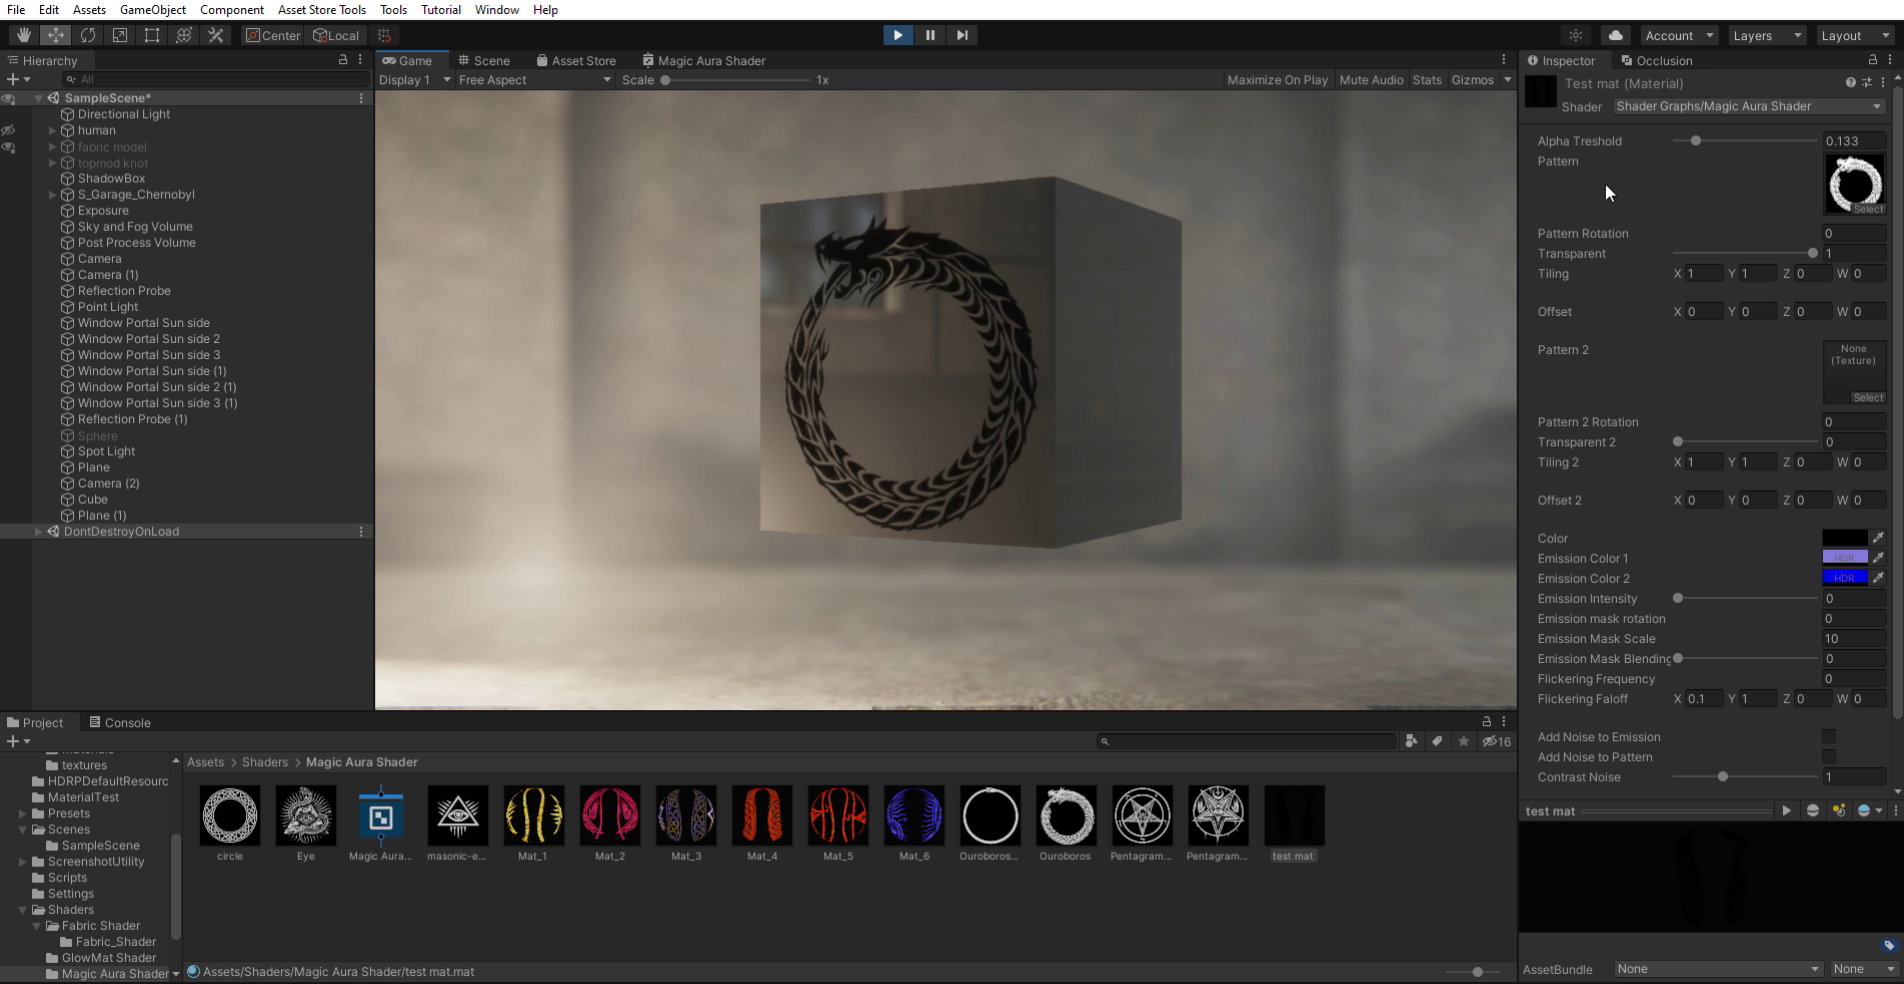The width and height of the screenshot is (1904, 984).
Task: Click Select button on Pattern 2 texture
Action: [x=1867, y=398]
